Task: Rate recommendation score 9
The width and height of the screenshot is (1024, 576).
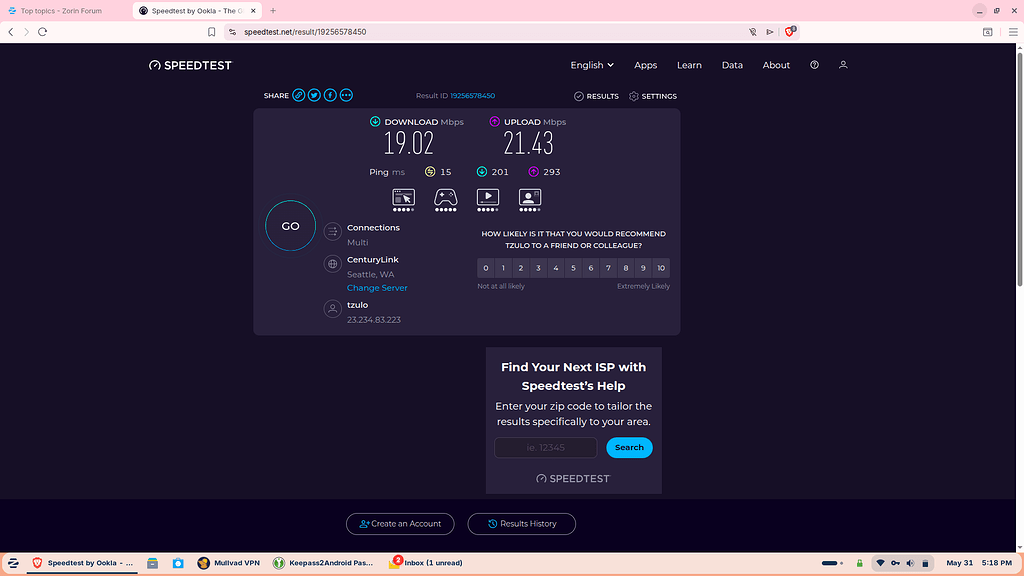Action: click(643, 268)
